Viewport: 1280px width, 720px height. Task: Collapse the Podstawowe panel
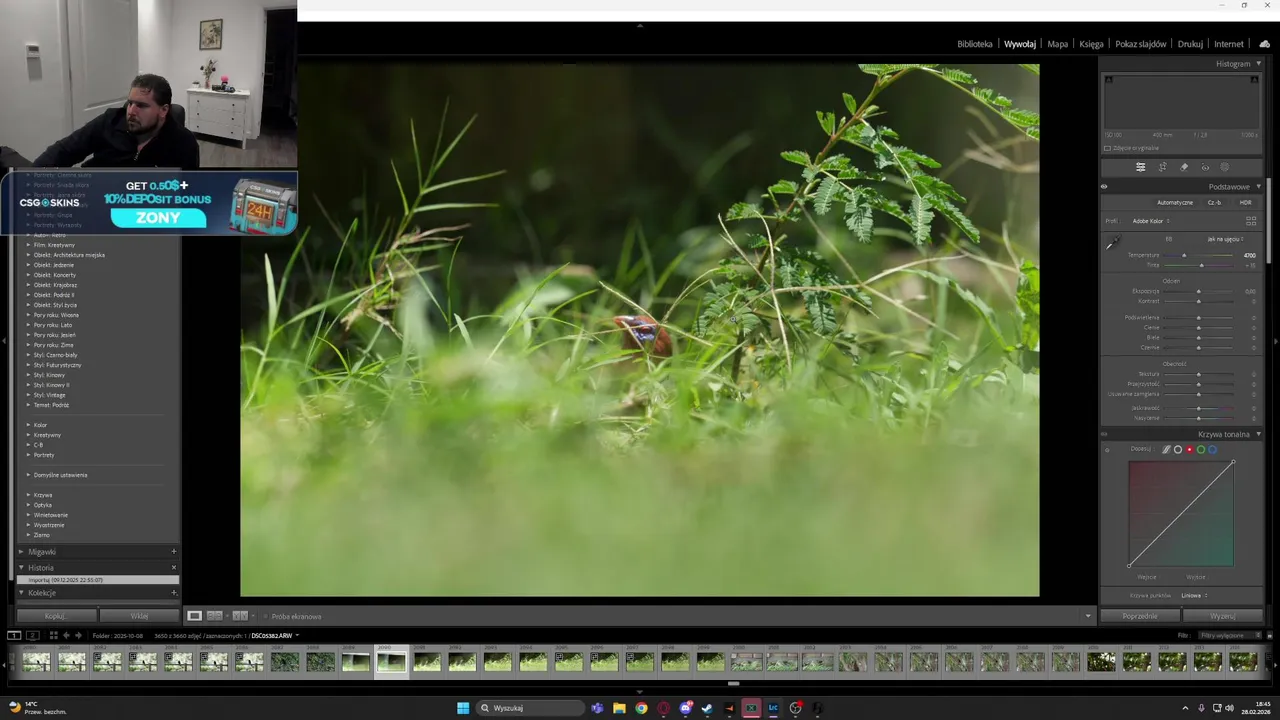tap(1258, 187)
